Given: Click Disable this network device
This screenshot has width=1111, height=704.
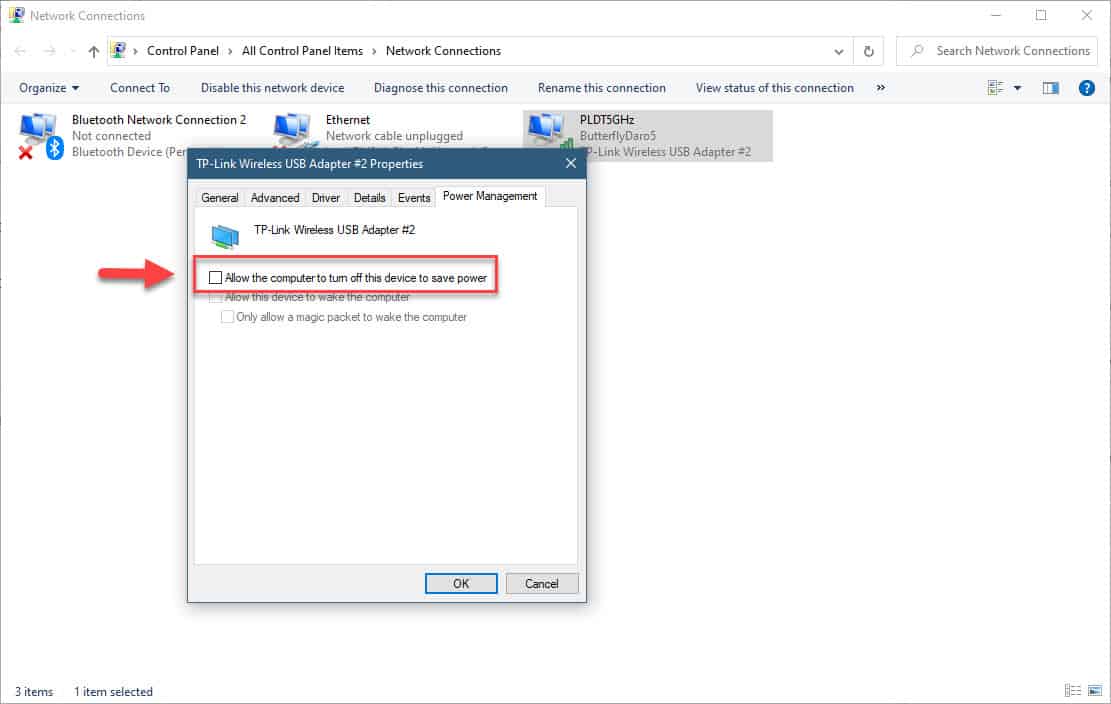Looking at the screenshot, I should click(x=273, y=88).
